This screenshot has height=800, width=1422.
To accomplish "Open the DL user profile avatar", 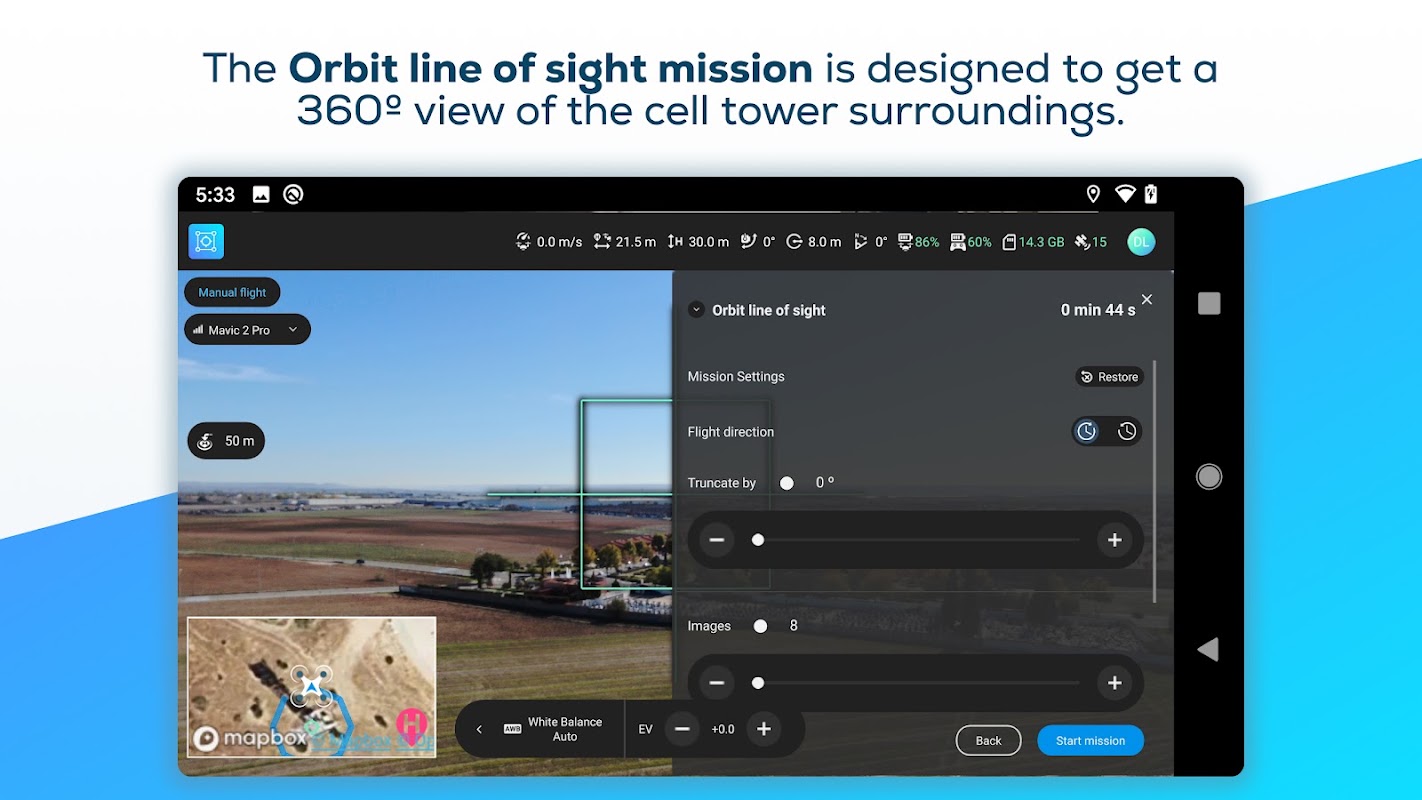I will [1141, 241].
